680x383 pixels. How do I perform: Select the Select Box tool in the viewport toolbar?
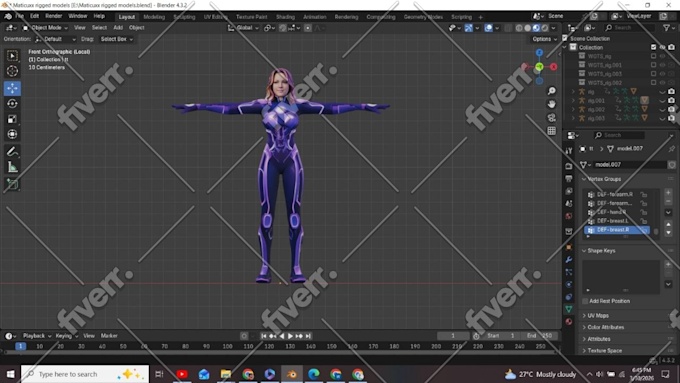point(12,56)
